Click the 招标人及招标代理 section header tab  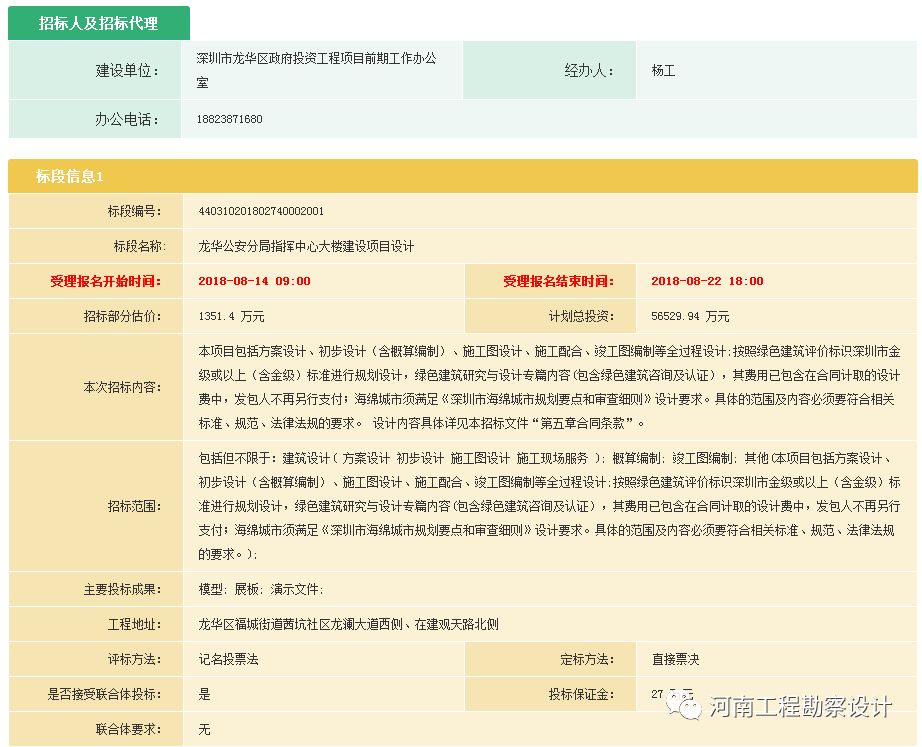tap(98, 24)
